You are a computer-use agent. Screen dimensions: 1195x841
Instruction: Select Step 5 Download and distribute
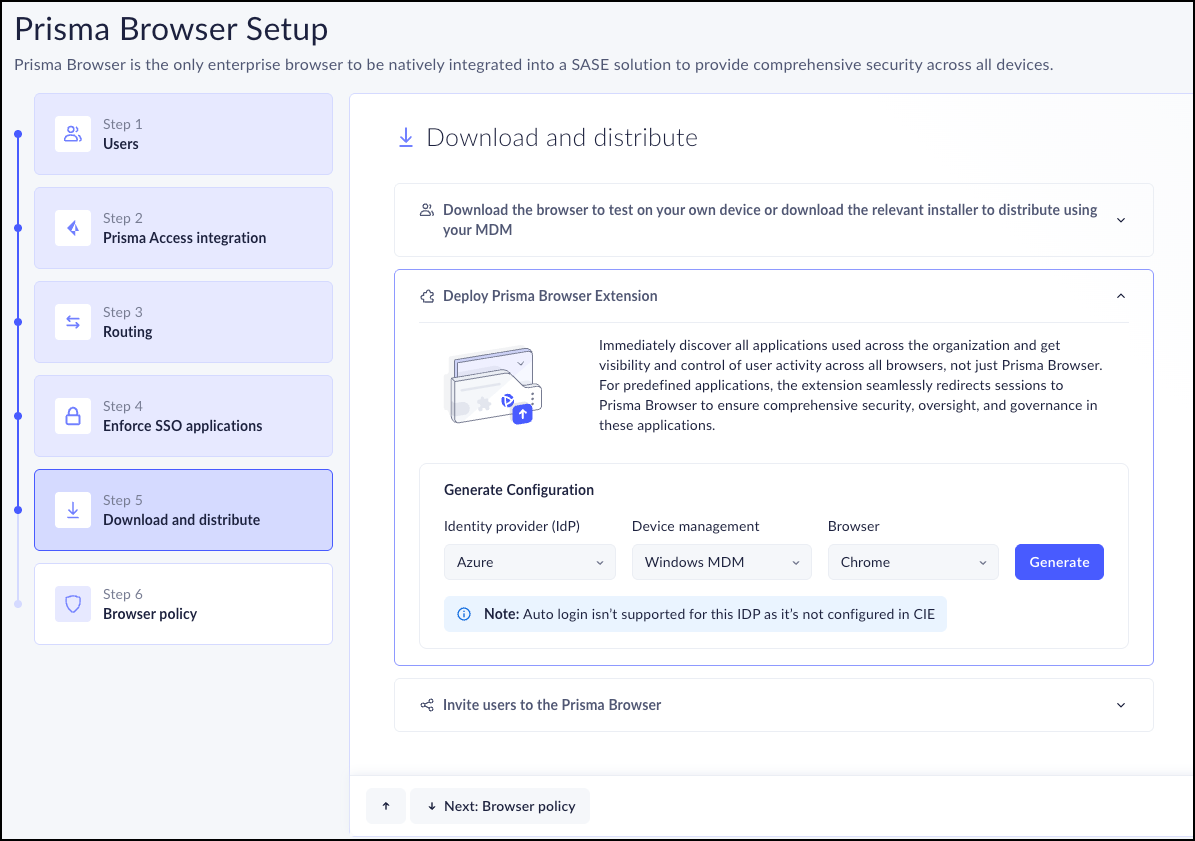tap(184, 510)
